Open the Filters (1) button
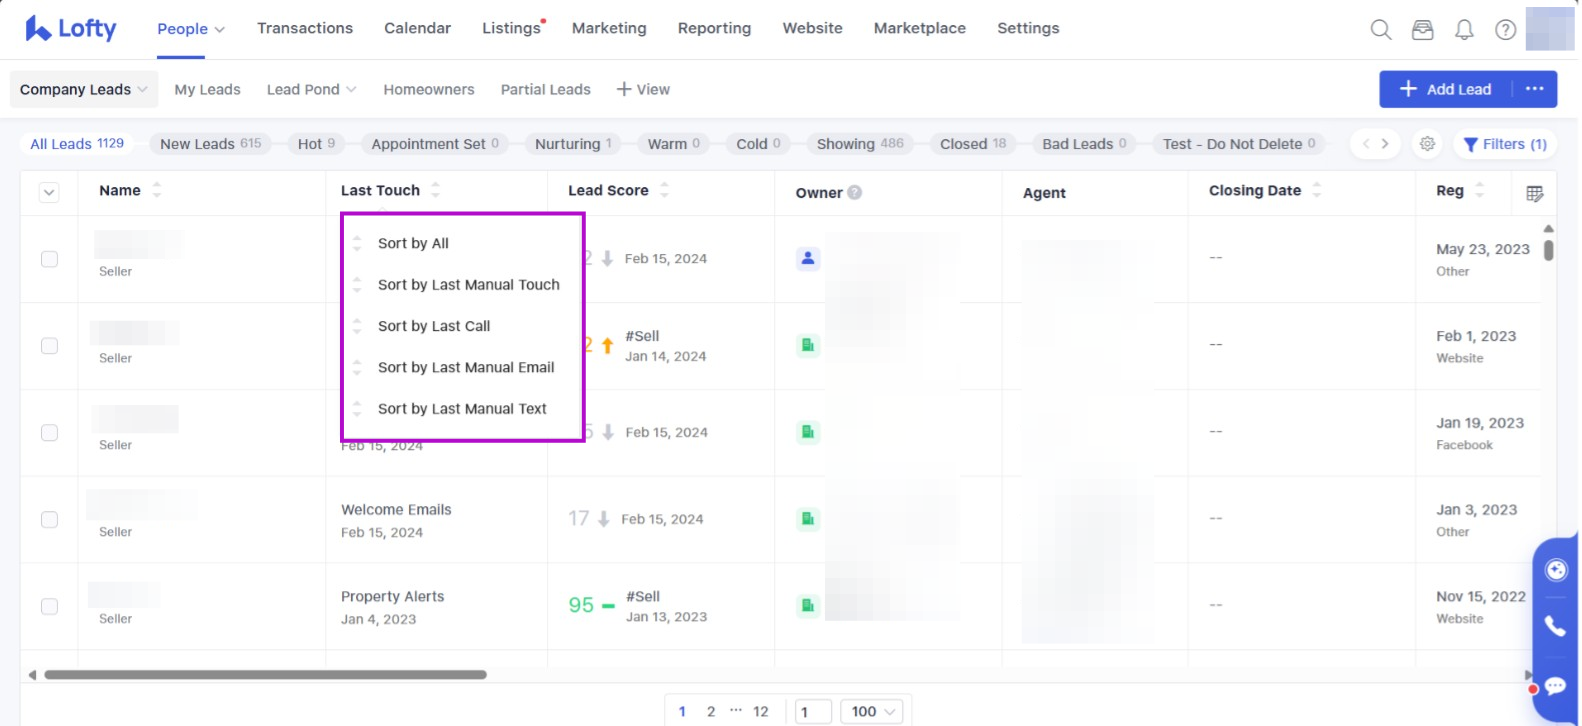 click(1504, 144)
